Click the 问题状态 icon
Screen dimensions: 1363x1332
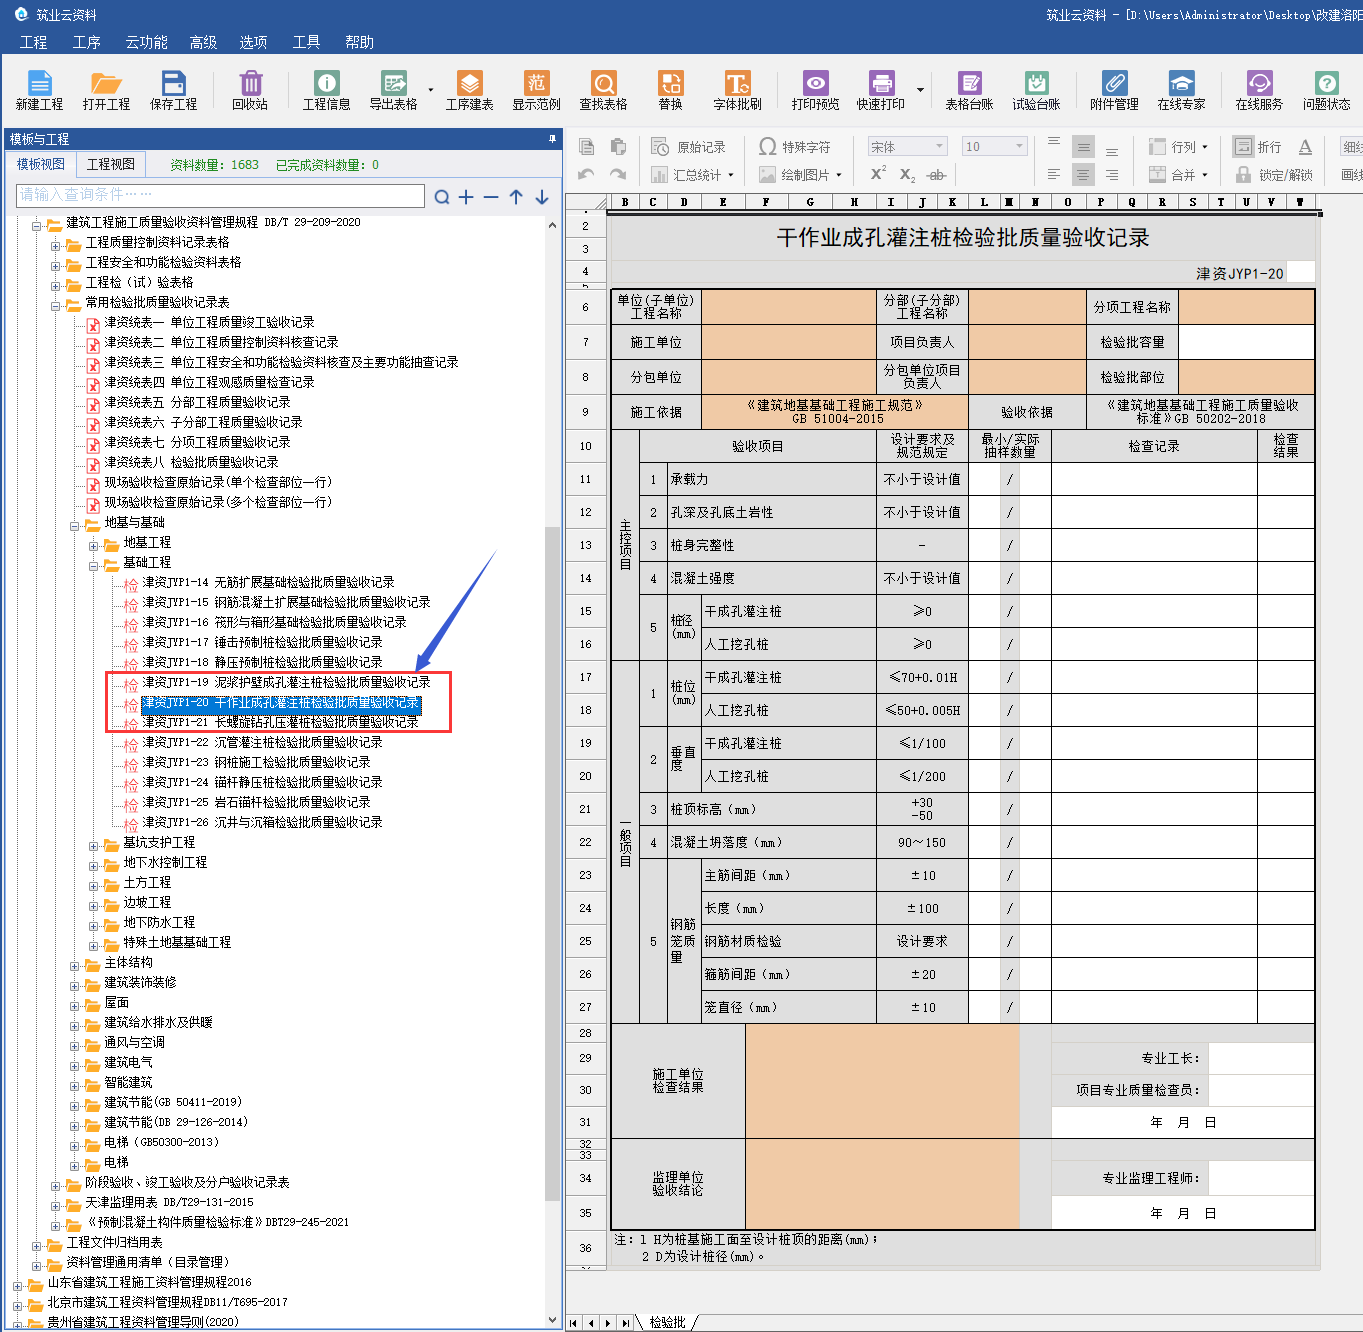tap(1326, 90)
